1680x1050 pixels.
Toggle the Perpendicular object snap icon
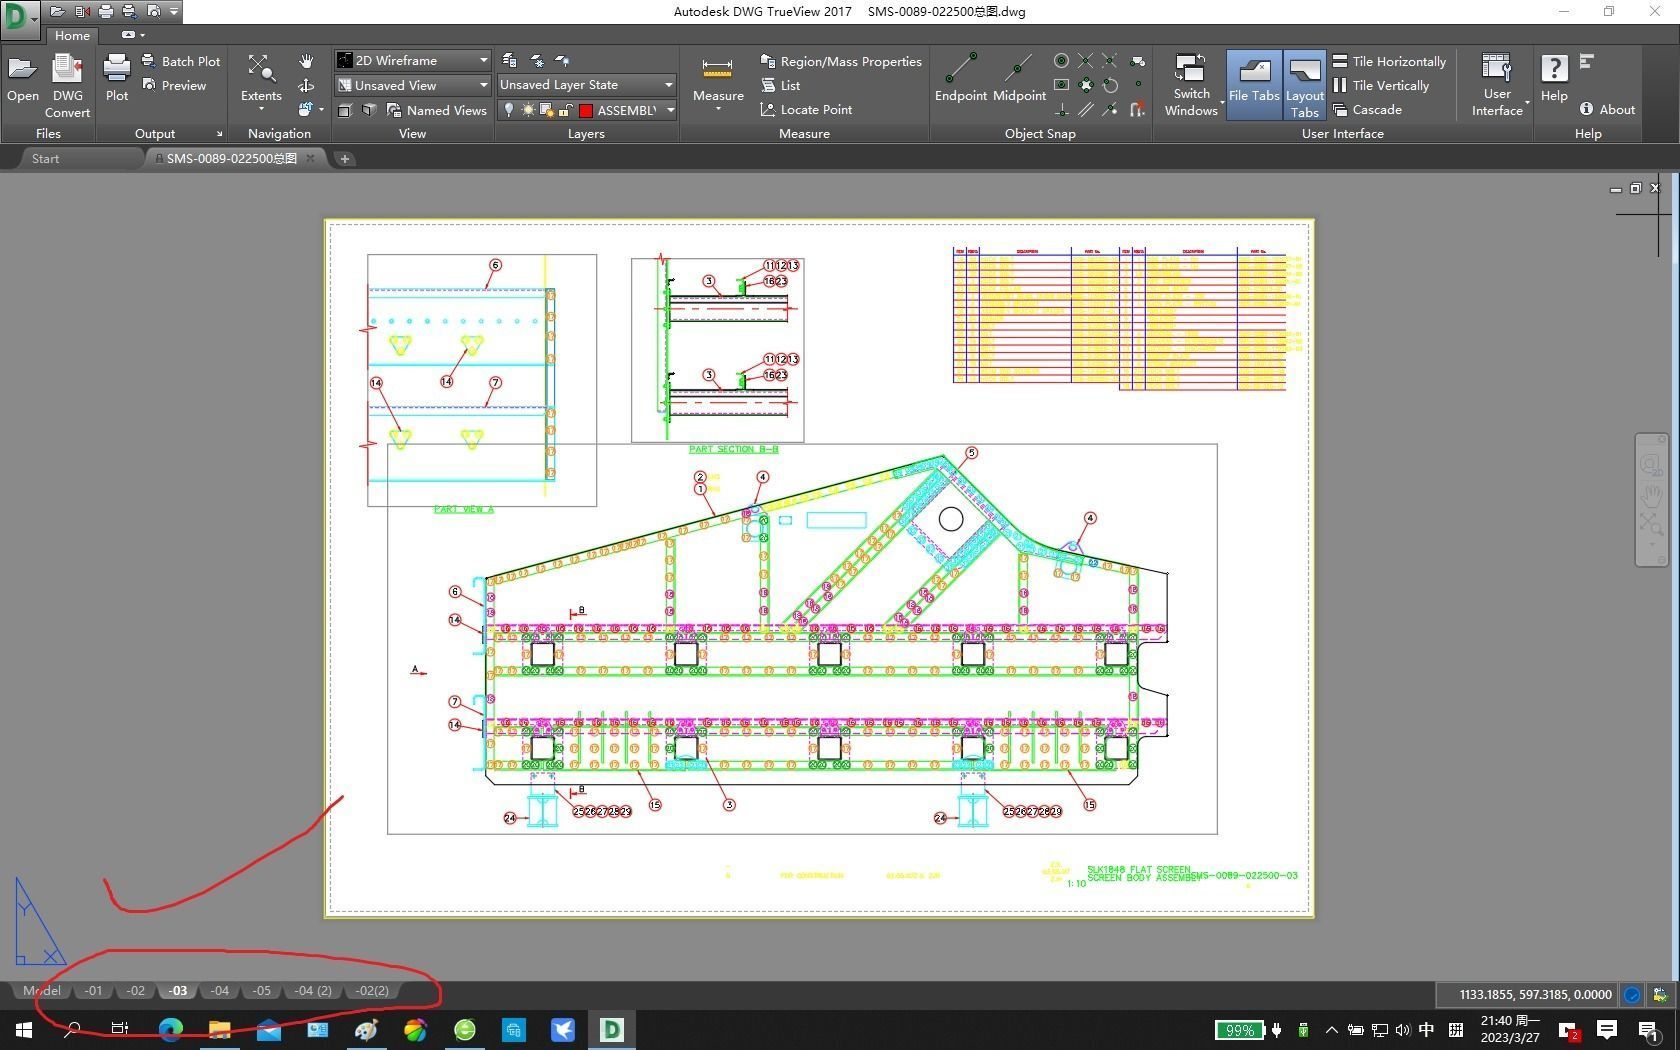[1061, 110]
